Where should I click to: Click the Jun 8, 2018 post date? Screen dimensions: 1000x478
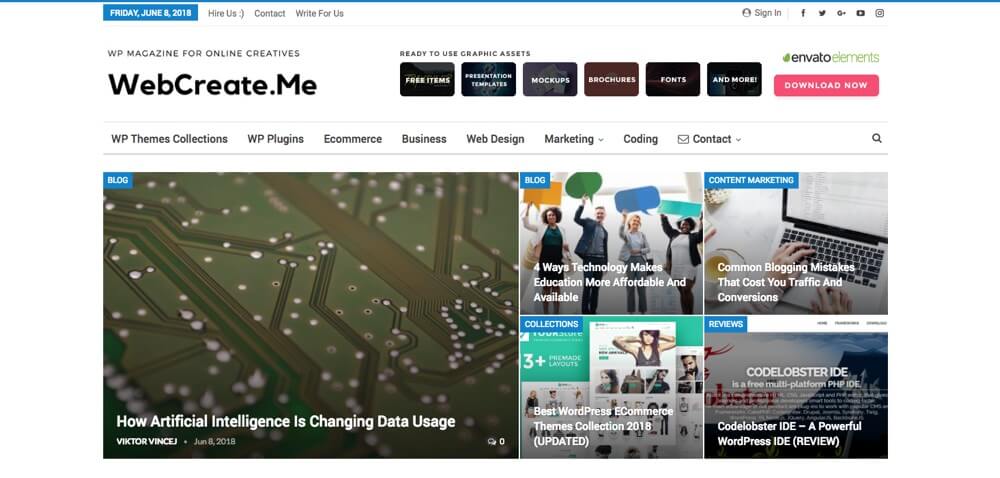[214, 442]
